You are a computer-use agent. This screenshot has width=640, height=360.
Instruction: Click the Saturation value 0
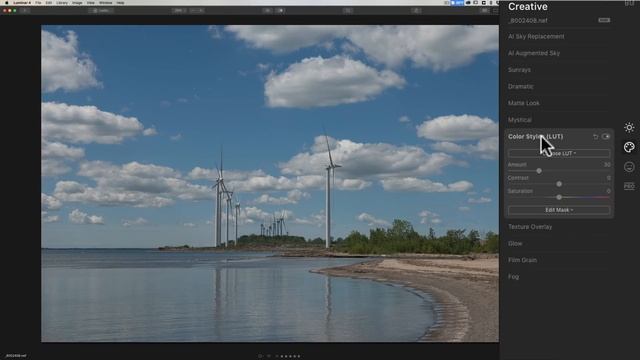click(608, 191)
